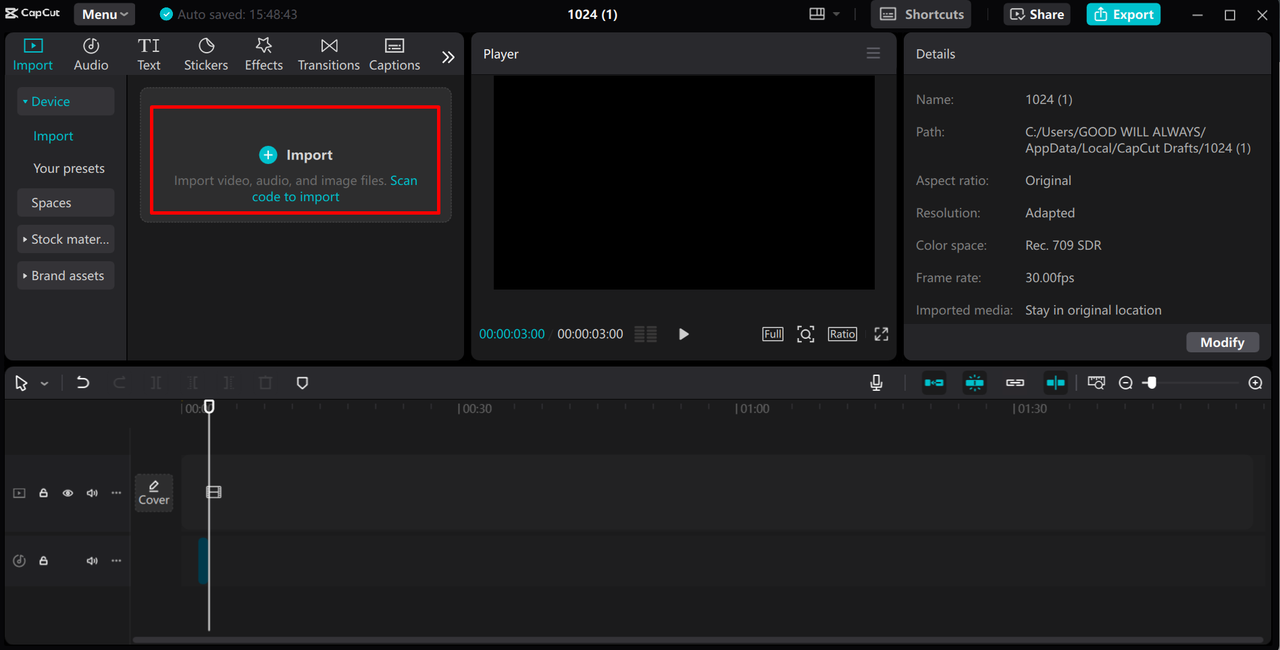The width and height of the screenshot is (1280, 650).
Task: Open selection tool mode chevron dropdown
Action: coord(44,384)
